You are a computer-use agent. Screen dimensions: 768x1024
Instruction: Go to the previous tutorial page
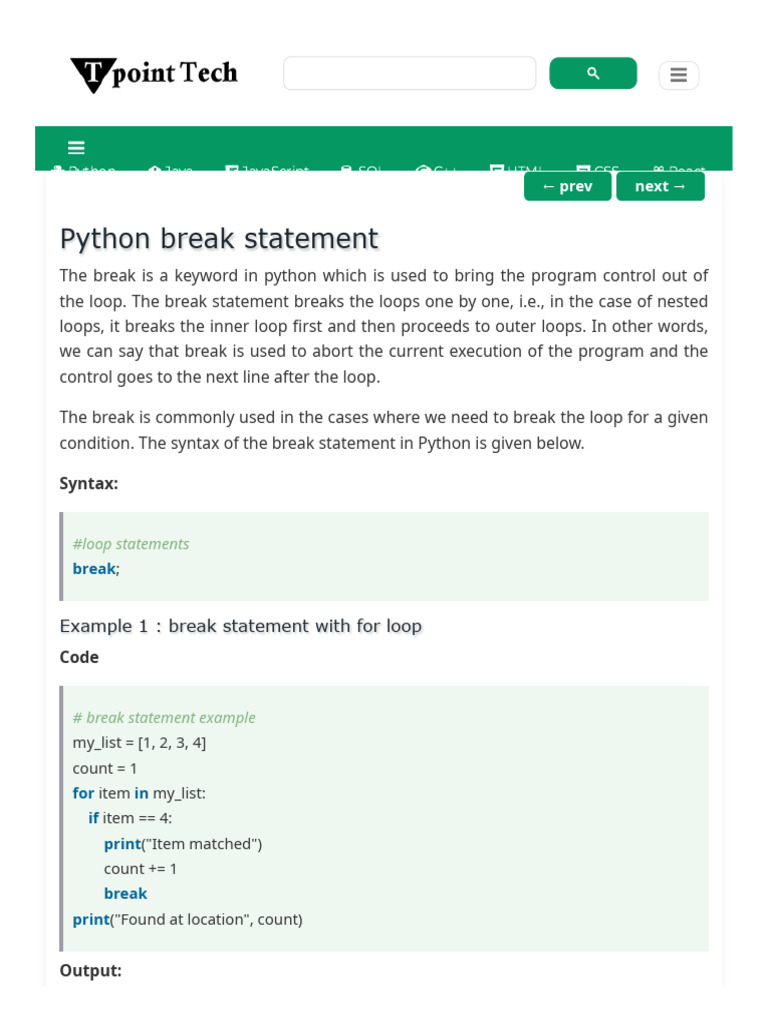tap(567, 186)
